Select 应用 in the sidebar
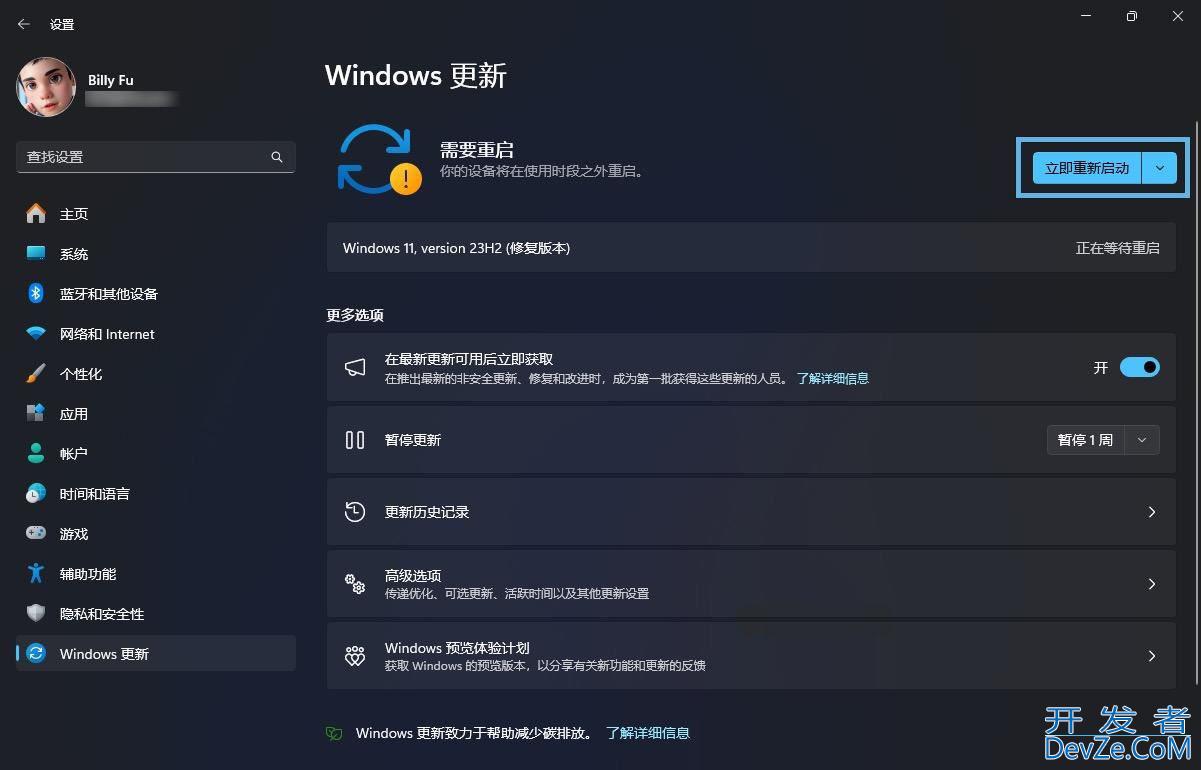The width and height of the screenshot is (1201, 770). point(156,413)
